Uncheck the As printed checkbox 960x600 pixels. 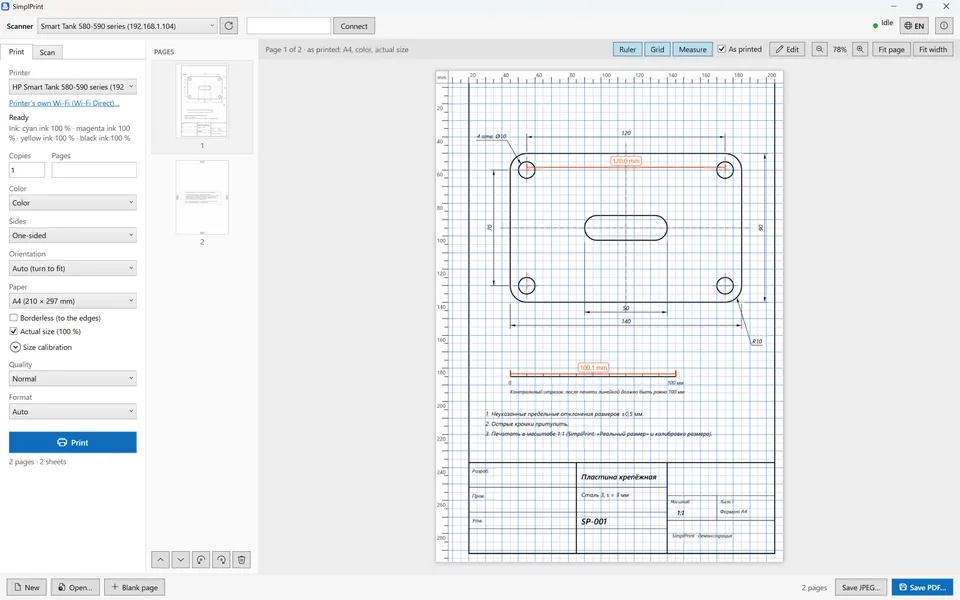pos(722,49)
